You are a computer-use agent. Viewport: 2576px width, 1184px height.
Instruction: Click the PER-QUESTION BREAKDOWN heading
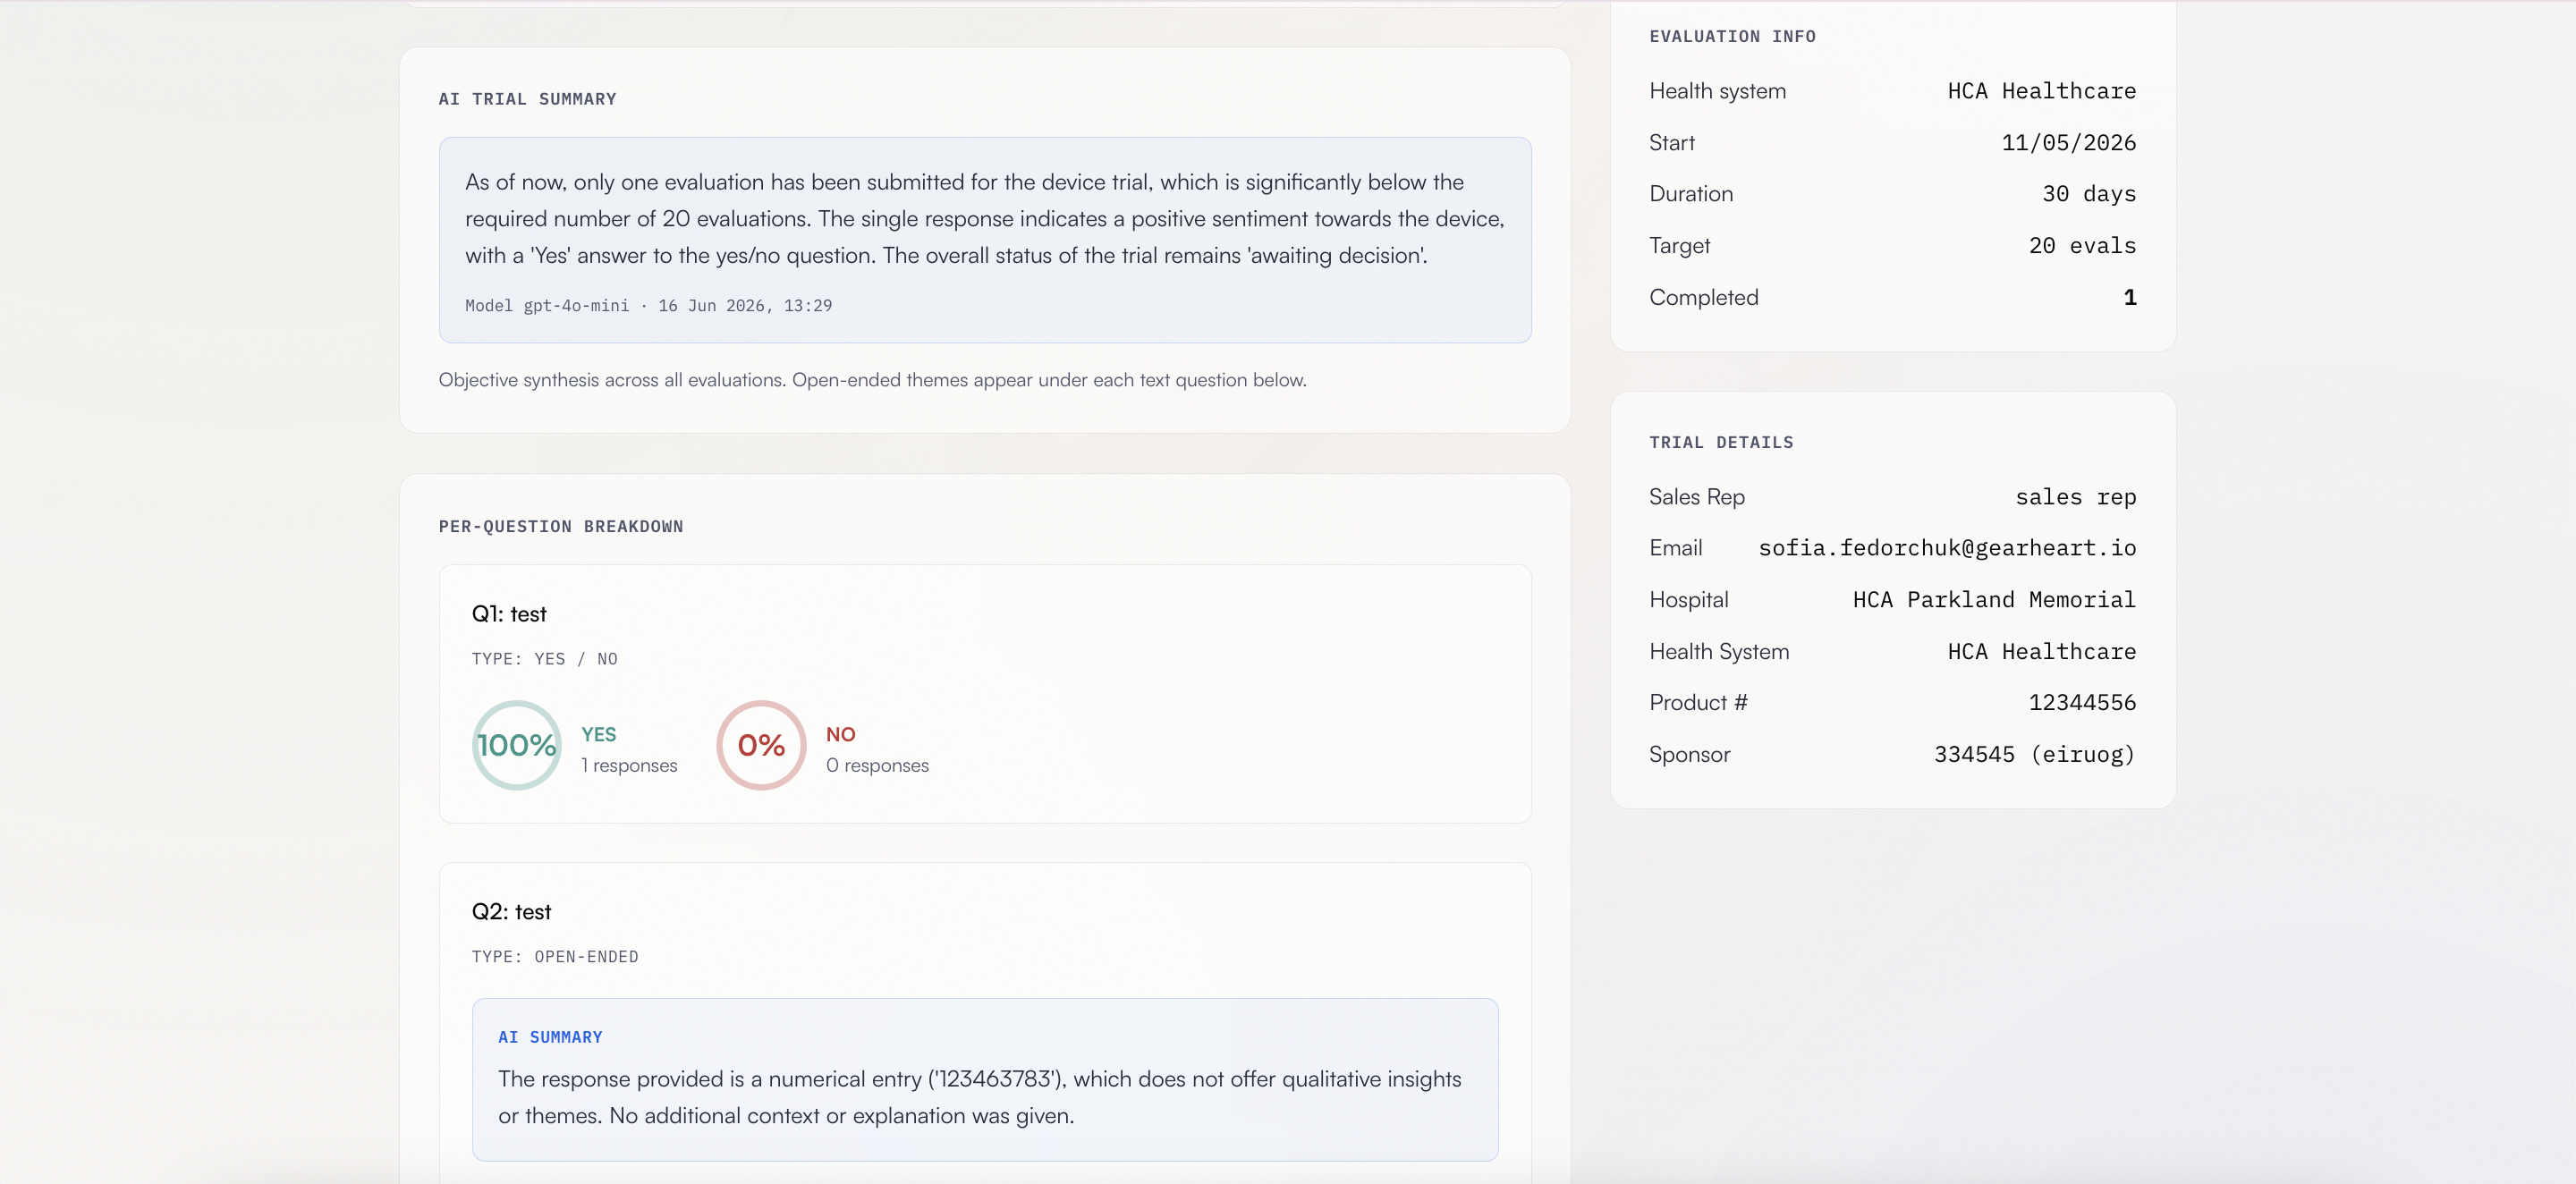(560, 526)
